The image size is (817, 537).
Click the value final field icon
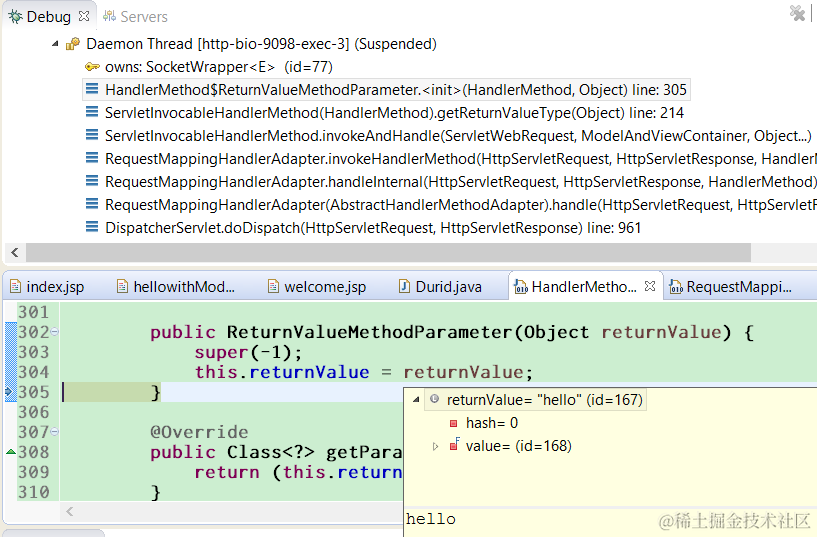click(x=454, y=444)
